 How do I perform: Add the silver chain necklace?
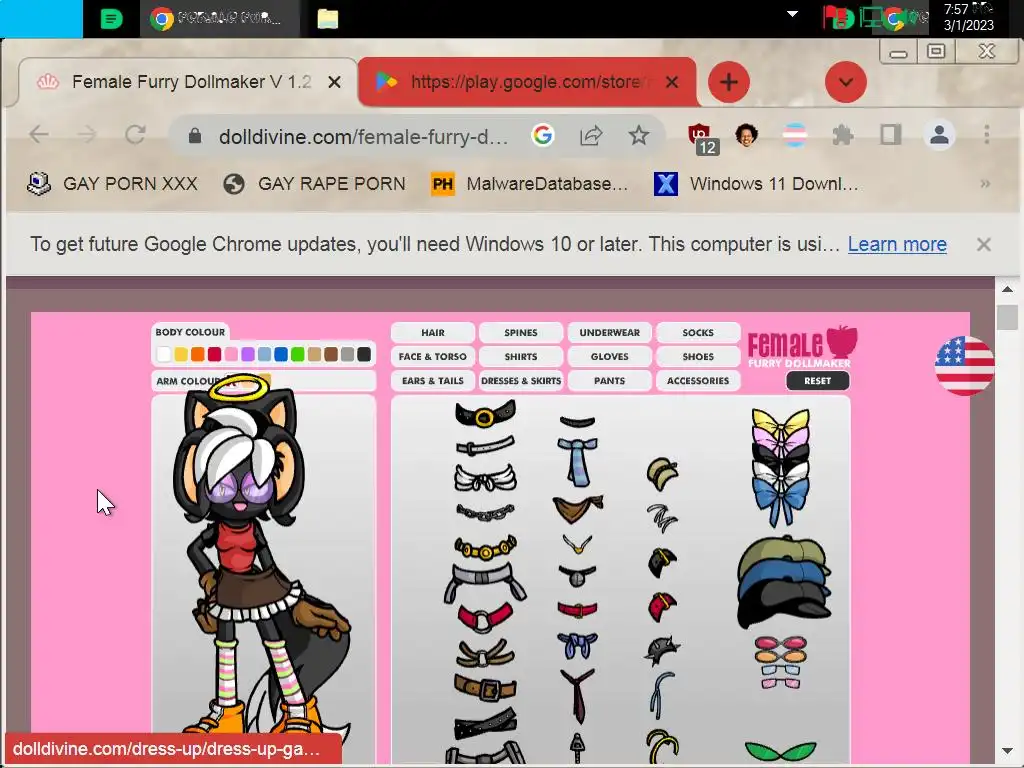coord(485,513)
